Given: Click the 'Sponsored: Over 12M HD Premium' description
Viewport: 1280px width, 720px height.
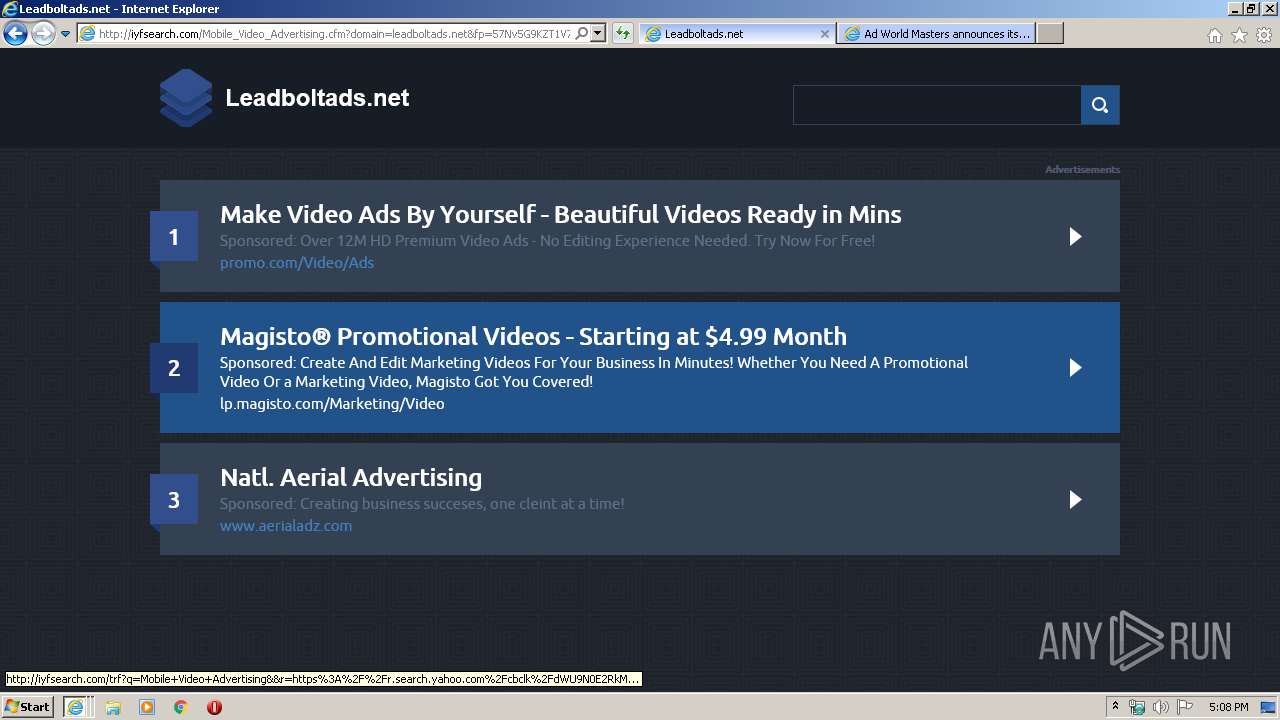Looking at the screenshot, I should pyautogui.click(x=547, y=241).
